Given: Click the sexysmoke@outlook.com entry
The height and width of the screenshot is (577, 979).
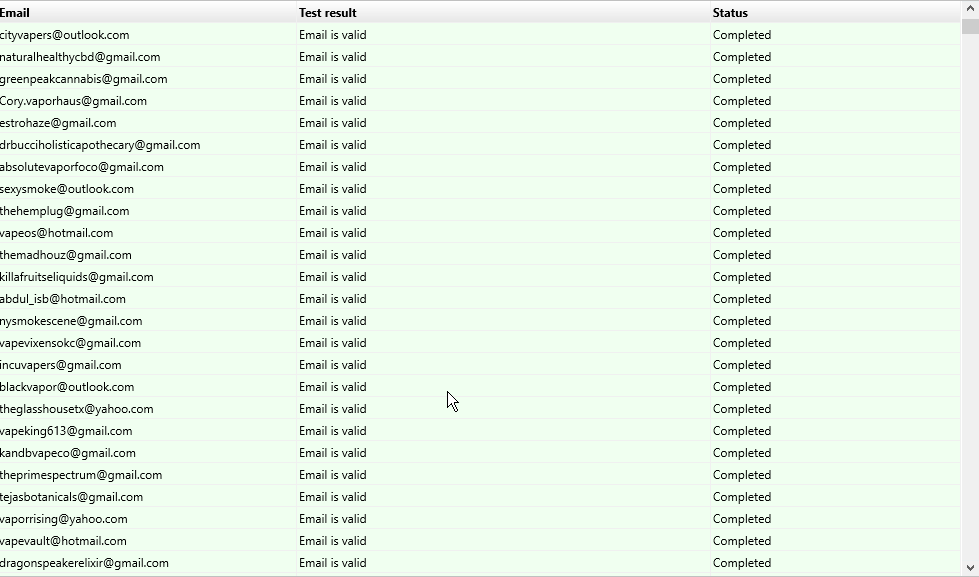Looking at the screenshot, I should [x=67, y=189].
